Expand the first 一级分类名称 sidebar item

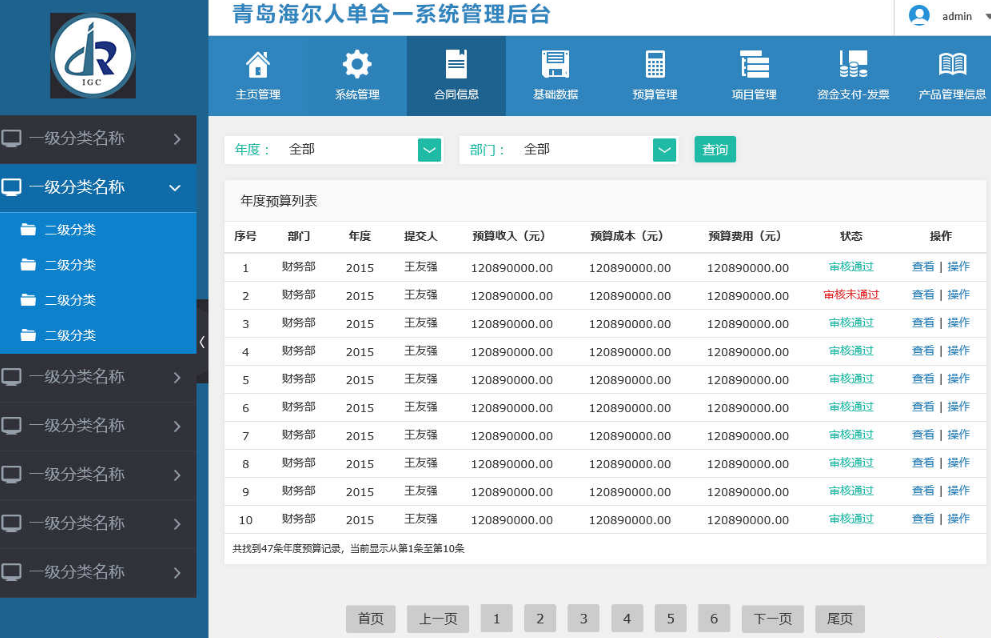[x=97, y=139]
